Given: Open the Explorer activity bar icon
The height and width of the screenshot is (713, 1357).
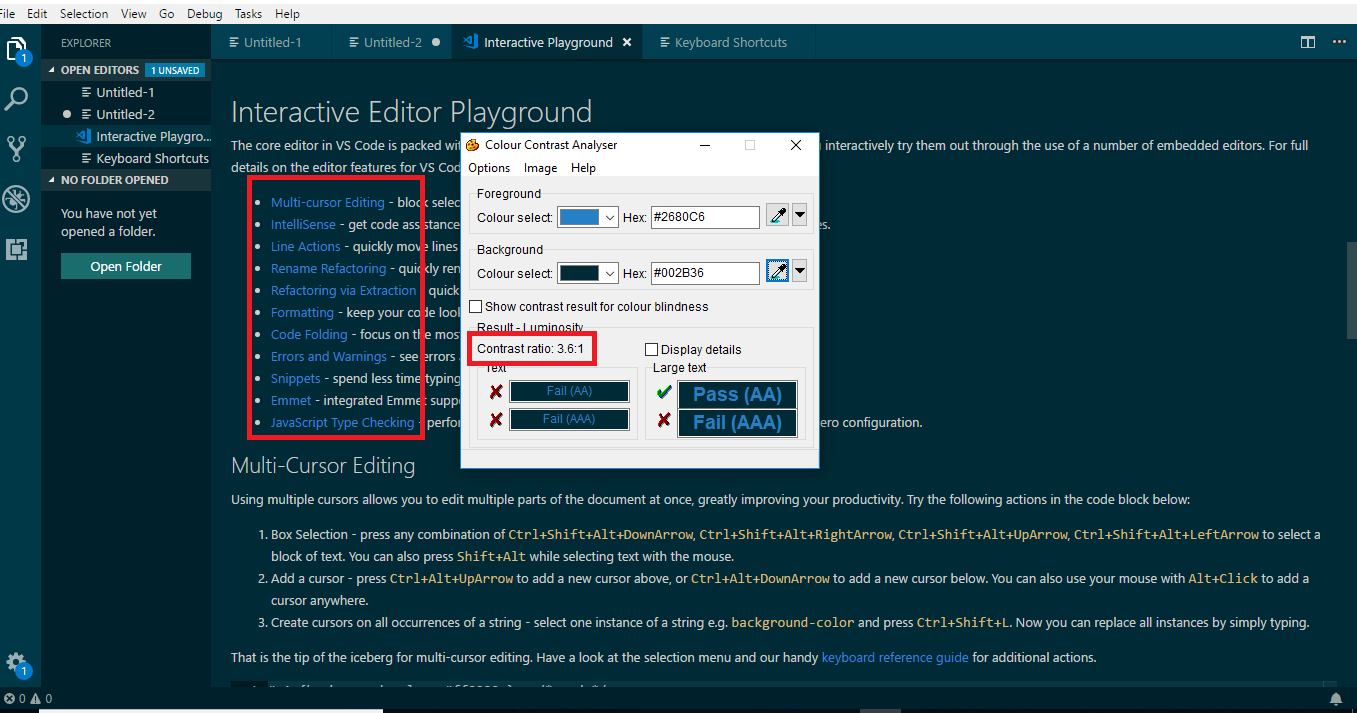Looking at the screenshot, I should (17, 50).
